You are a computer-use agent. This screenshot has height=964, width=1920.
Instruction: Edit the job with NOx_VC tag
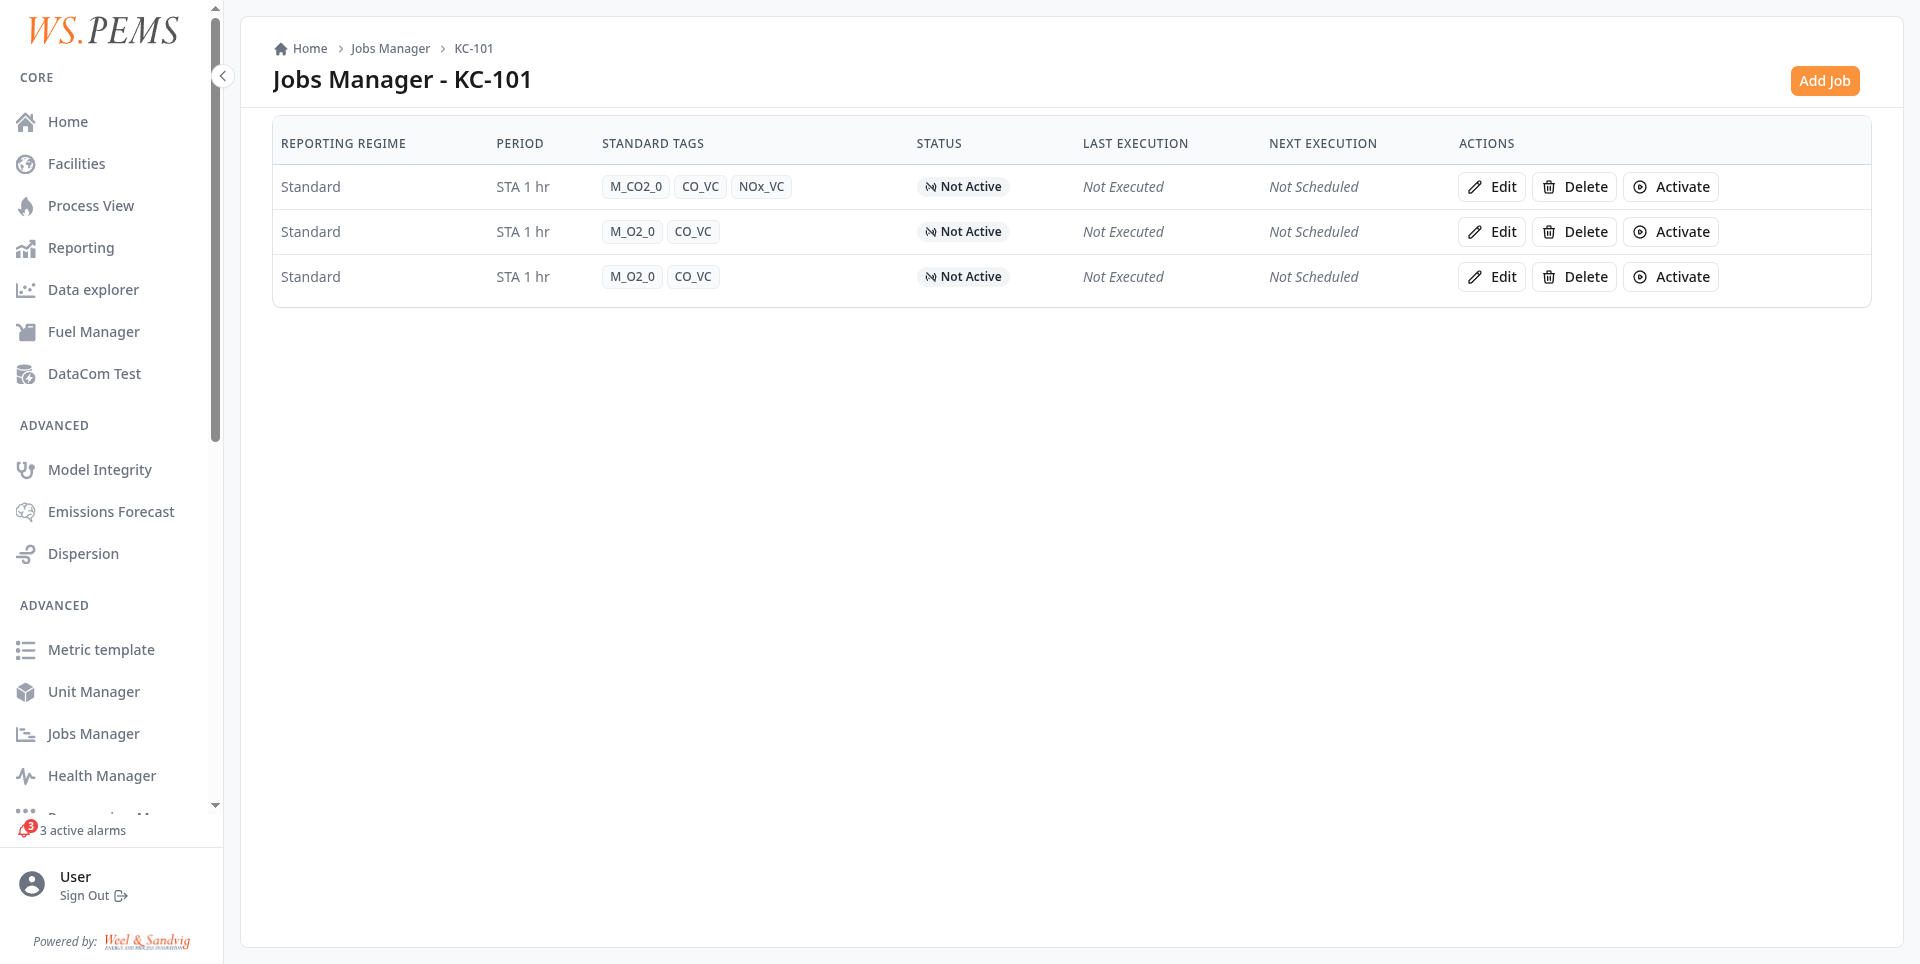[x=1492, y=187]
